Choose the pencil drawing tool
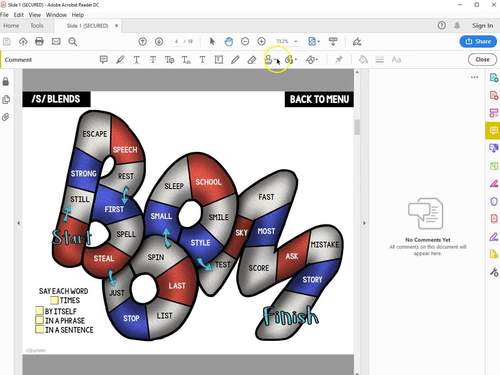This screenshot has width=500, height=375. pyautogui.click(x=235, y=60)
